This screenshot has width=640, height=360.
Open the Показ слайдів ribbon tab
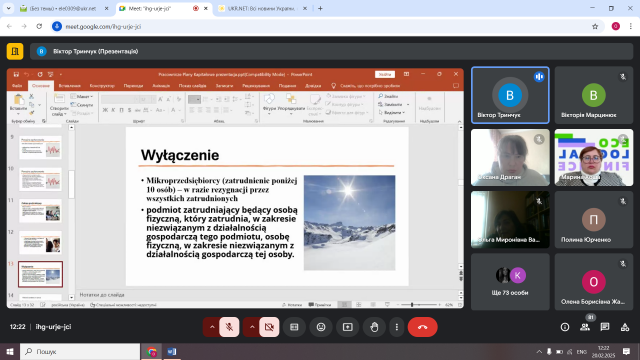tap(193, 86)
